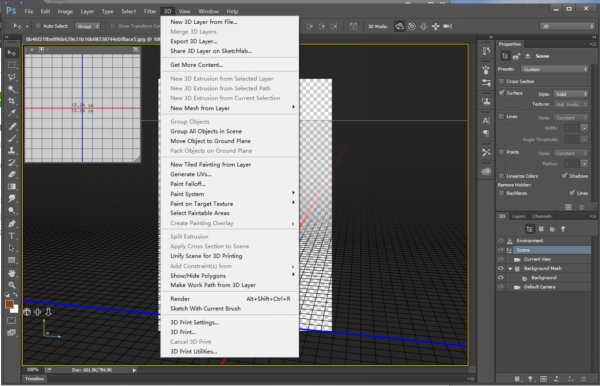
Task: Choose the Roll 3D Object mode icon
Action: point(412,26)
